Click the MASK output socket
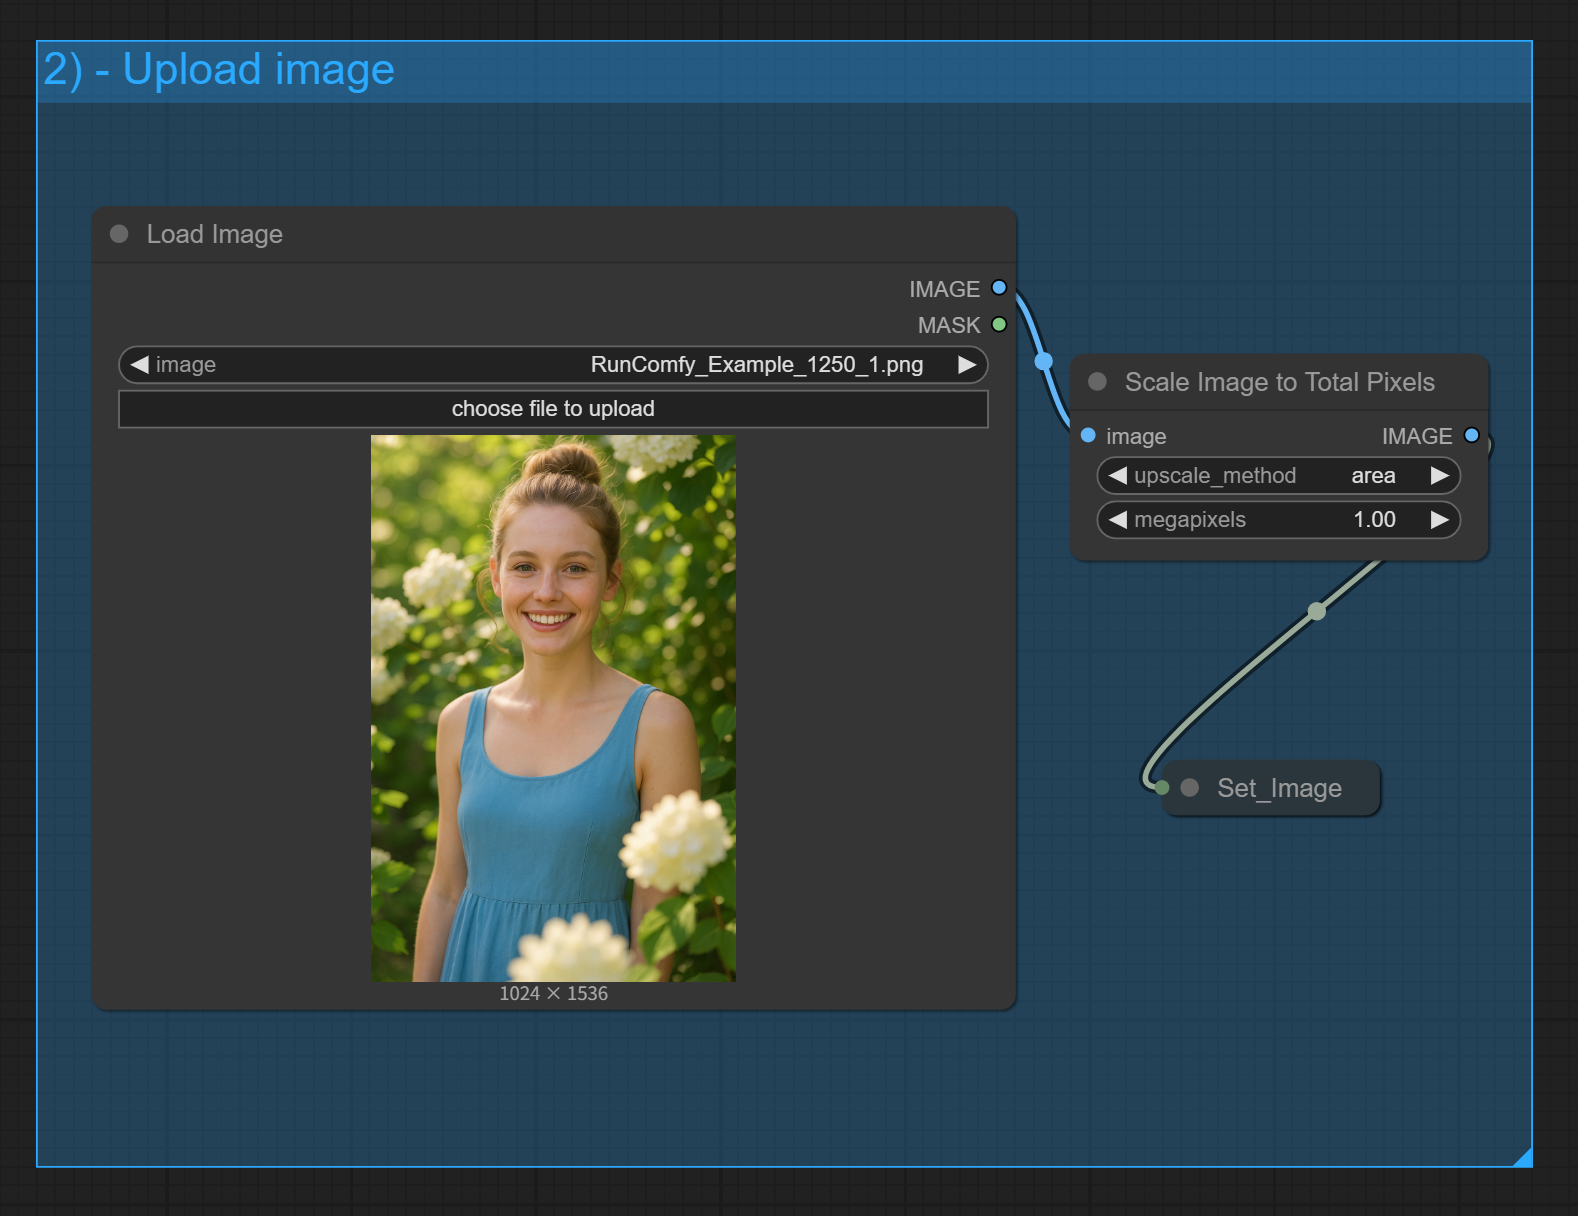The width and height of the screenshot is (1578, 1216). click(998, 324)
